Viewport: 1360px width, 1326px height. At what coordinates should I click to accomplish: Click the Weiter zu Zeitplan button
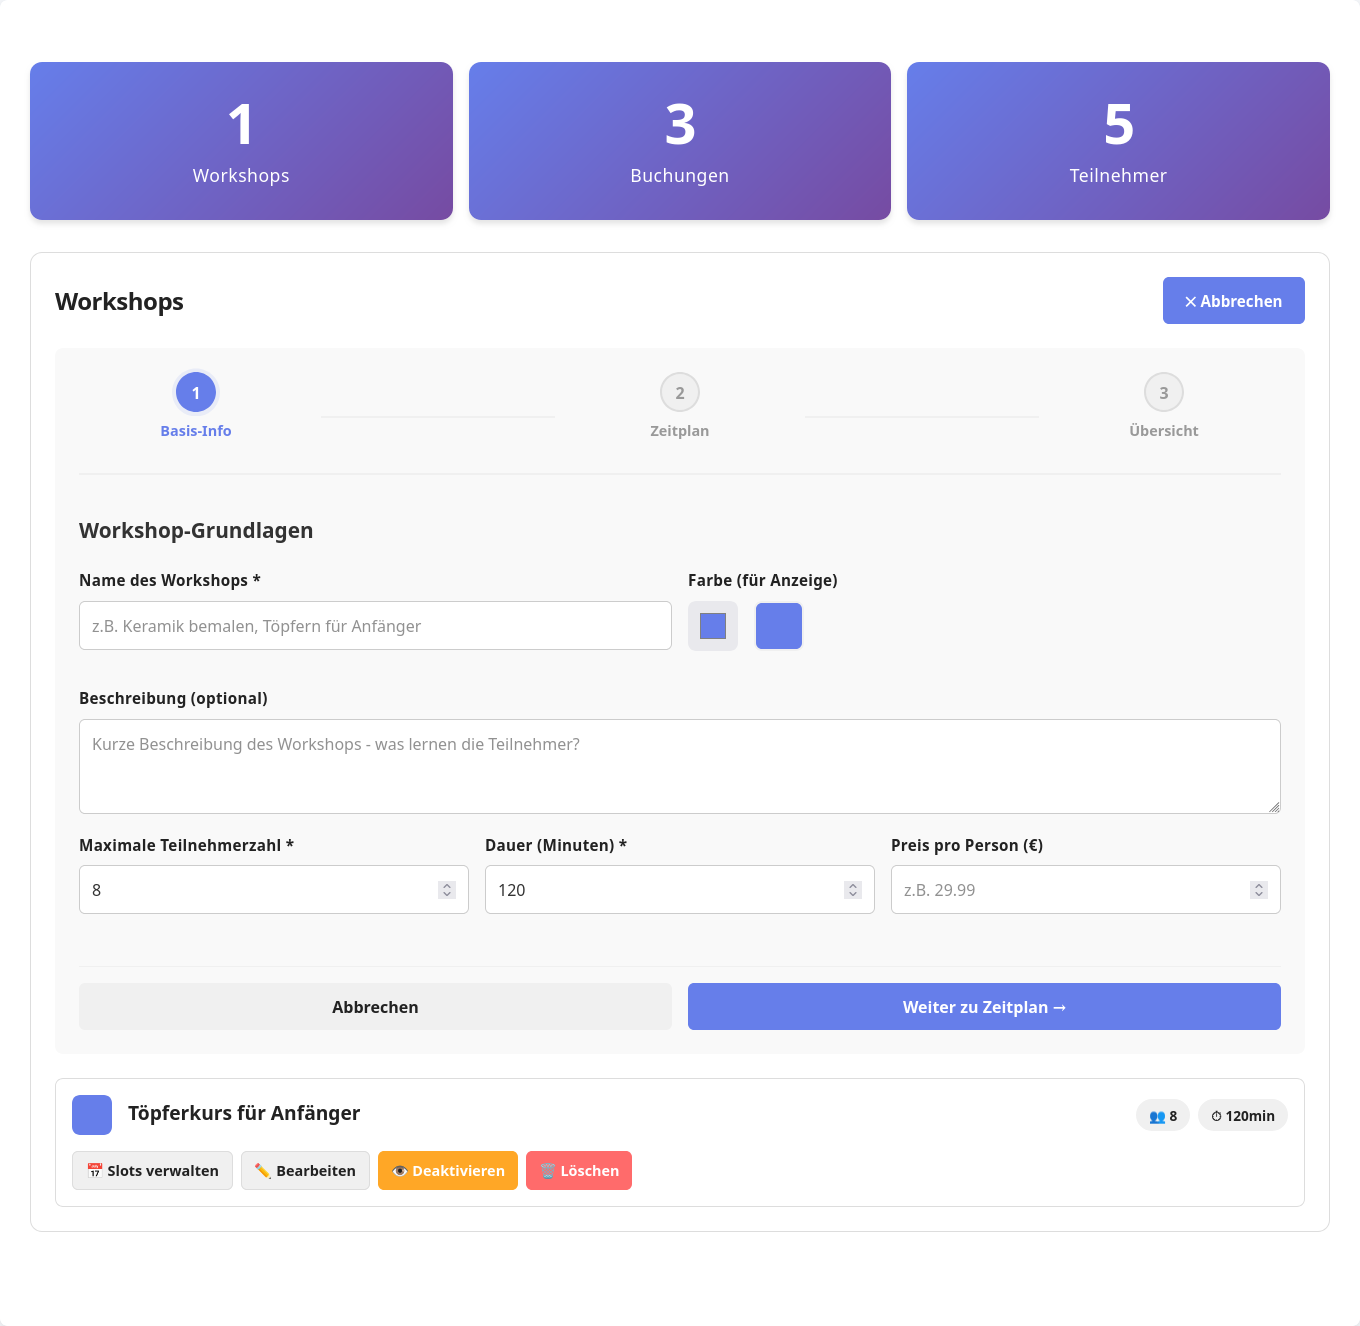[984, 1007]
